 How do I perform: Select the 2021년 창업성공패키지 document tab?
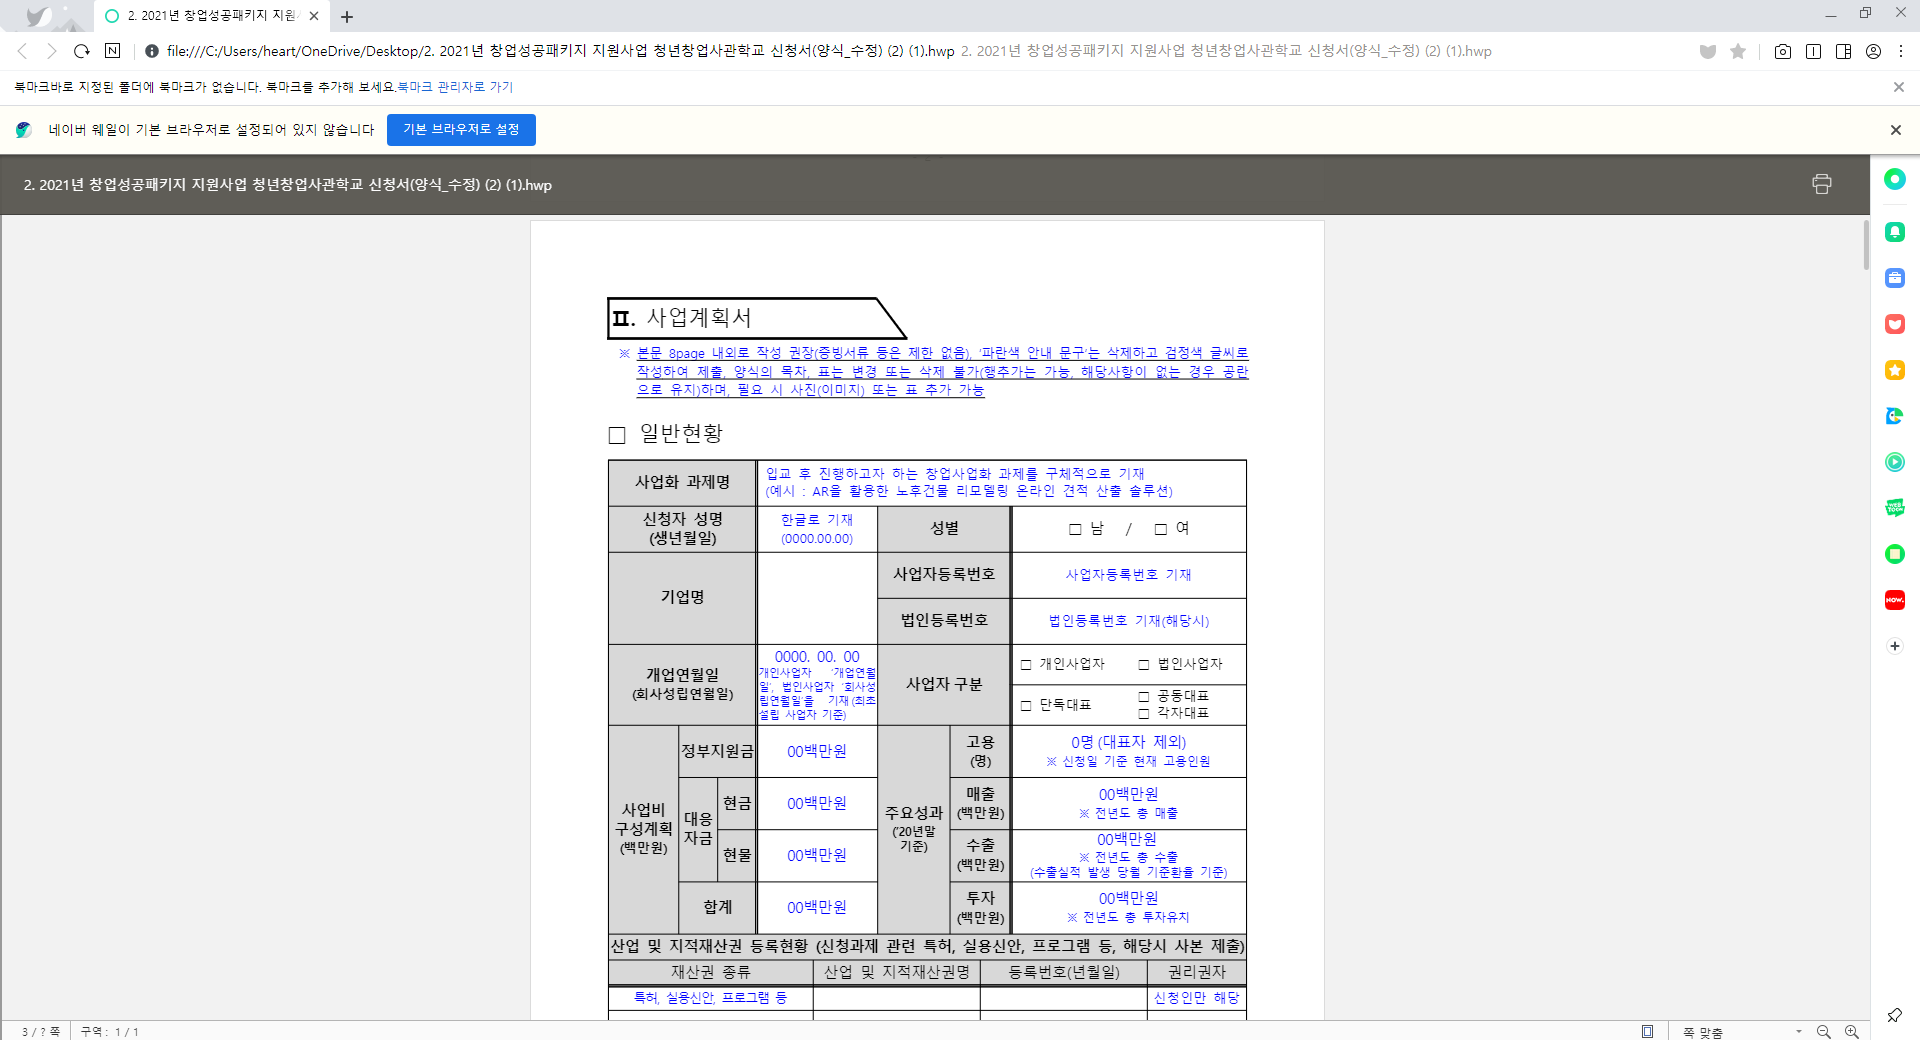tap(211, 16)
